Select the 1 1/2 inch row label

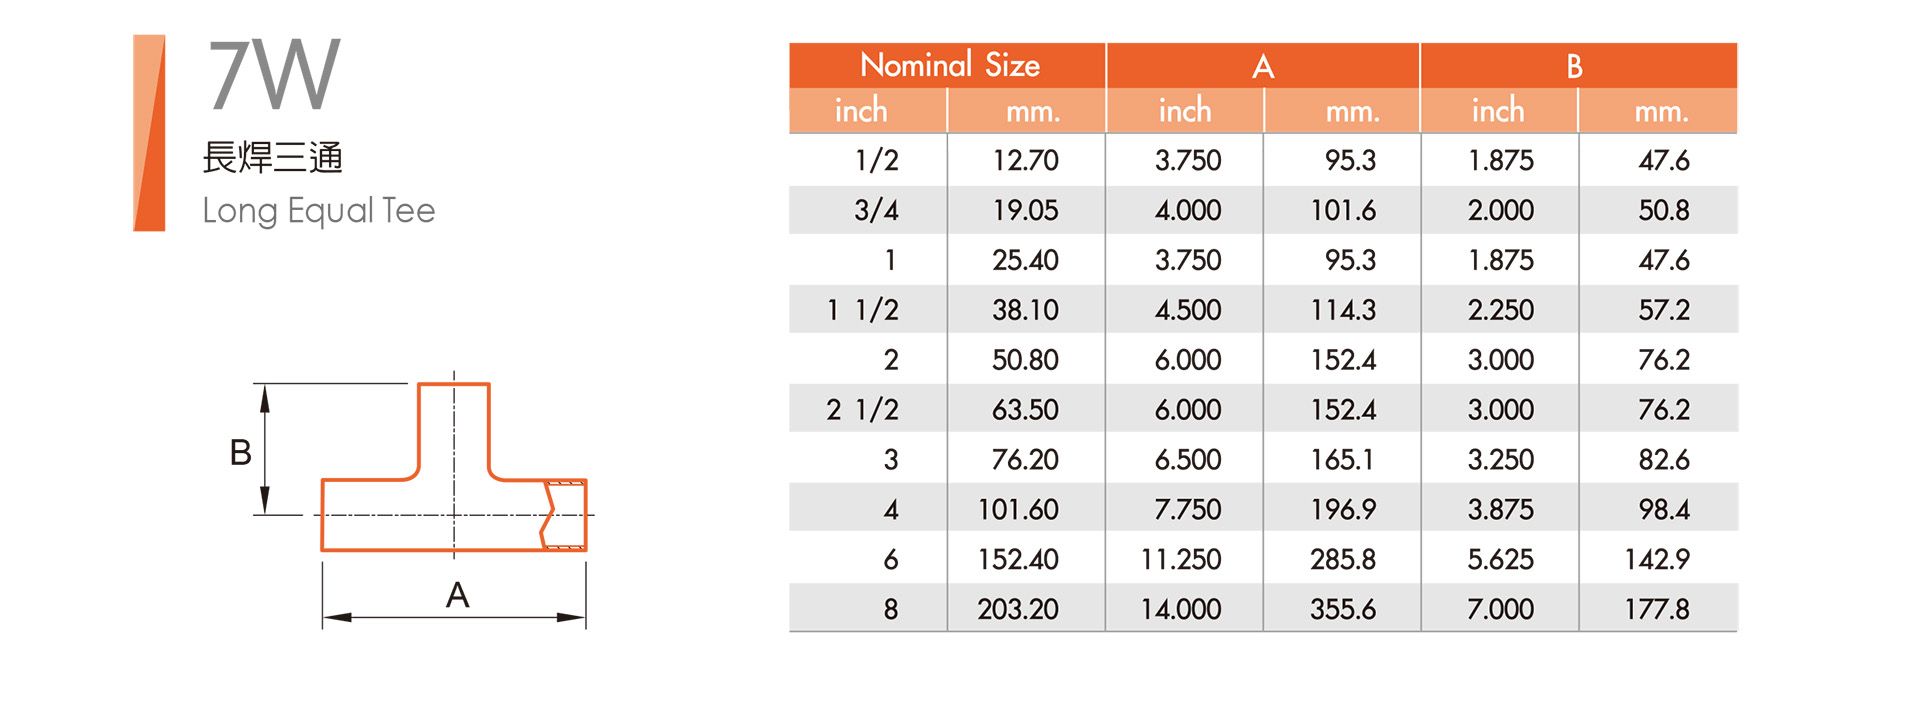(863, 310)
